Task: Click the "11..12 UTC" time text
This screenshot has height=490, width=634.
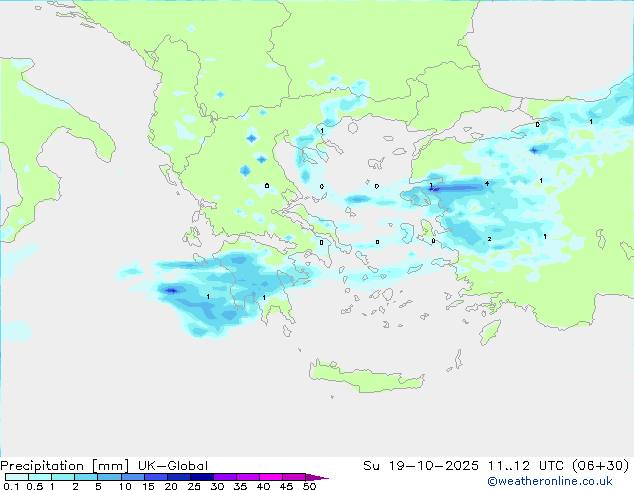Action: [x=526, y=466]
